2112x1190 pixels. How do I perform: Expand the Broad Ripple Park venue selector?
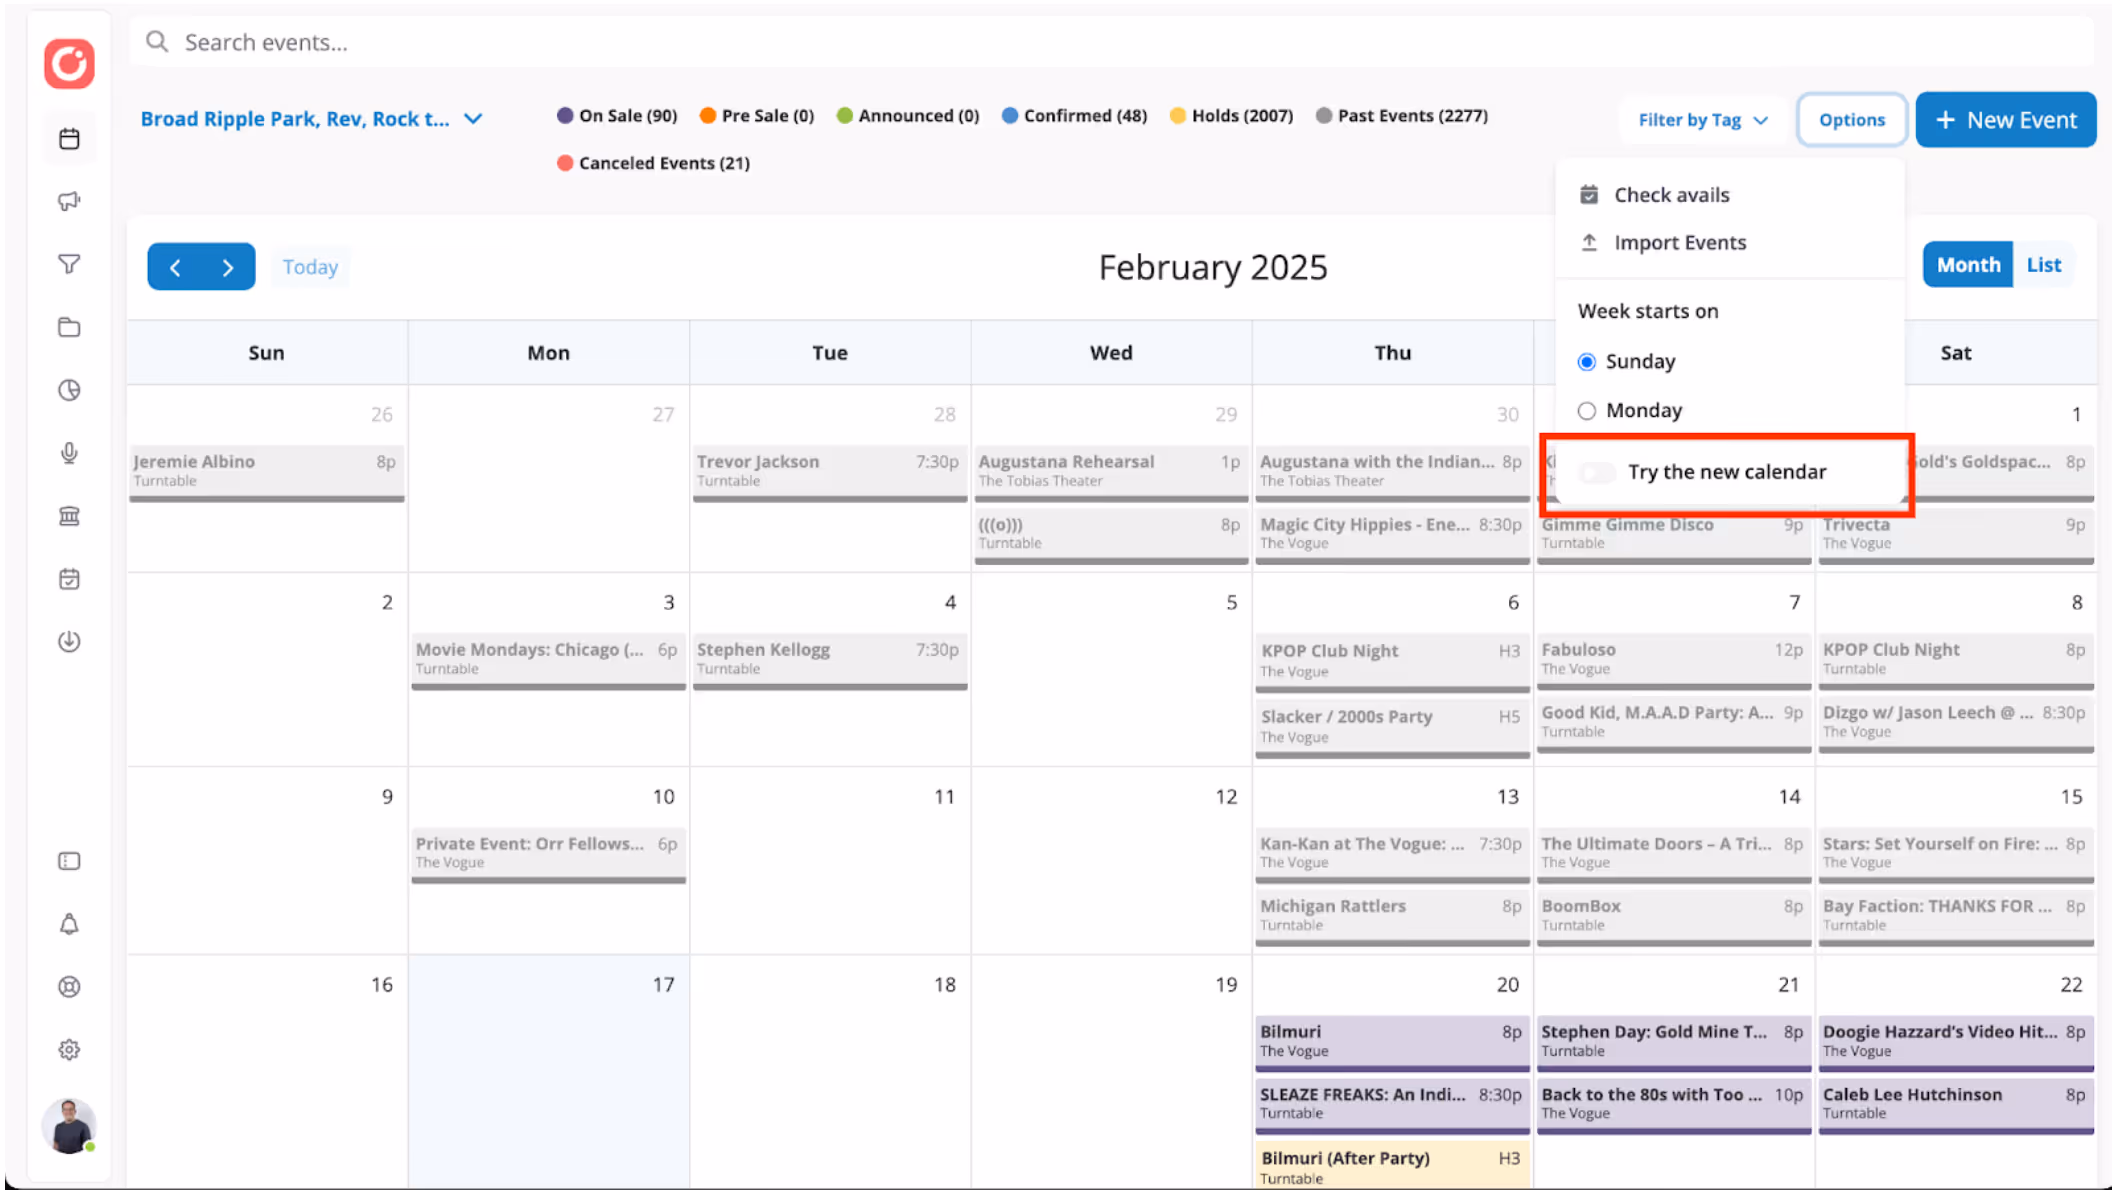(311, 119)
